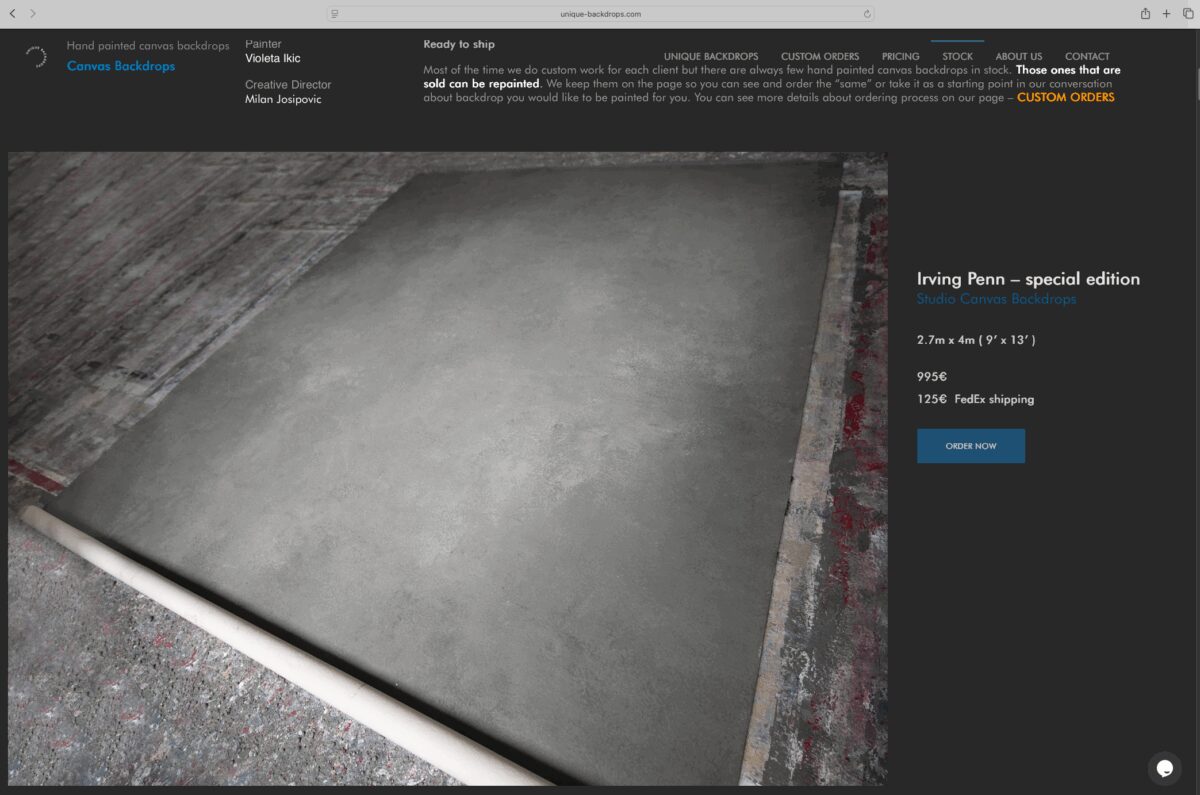The image size is (1200, 795).
Task: Open the About Us page
Action: click(1018, 57)
